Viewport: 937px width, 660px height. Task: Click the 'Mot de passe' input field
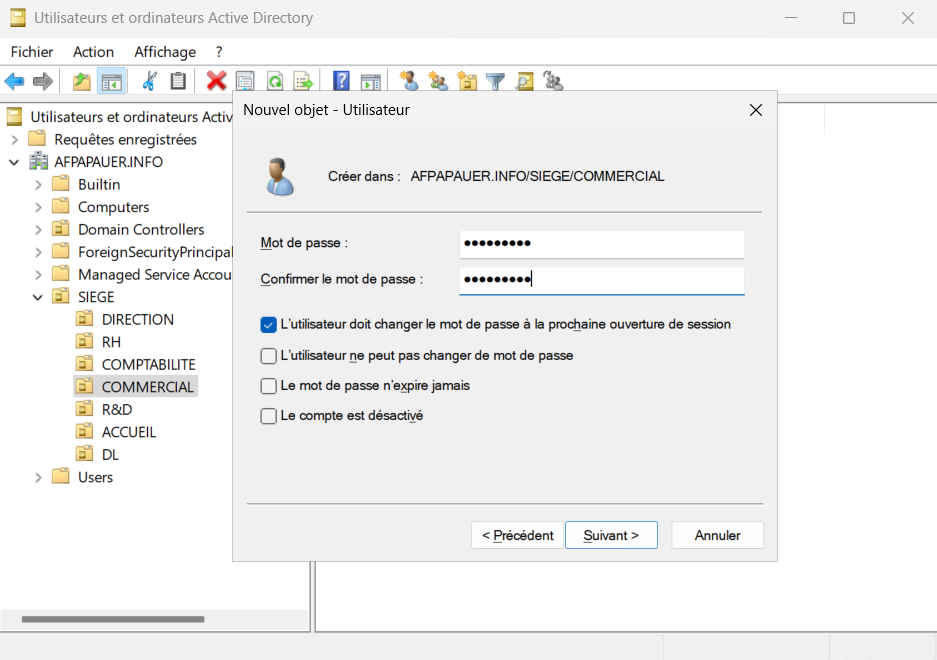601,244
